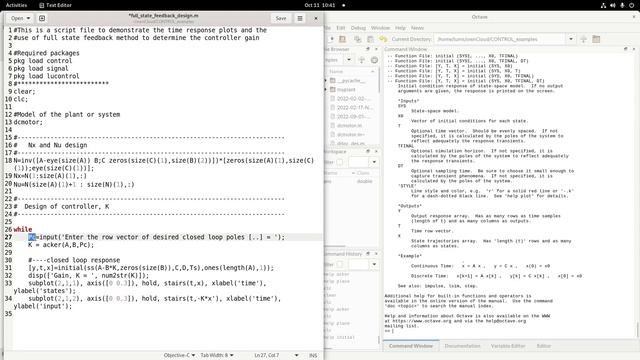Click the 'while' keyword on line 26
This screenshot has height=360, width=640.
click(x=22, y=229)
